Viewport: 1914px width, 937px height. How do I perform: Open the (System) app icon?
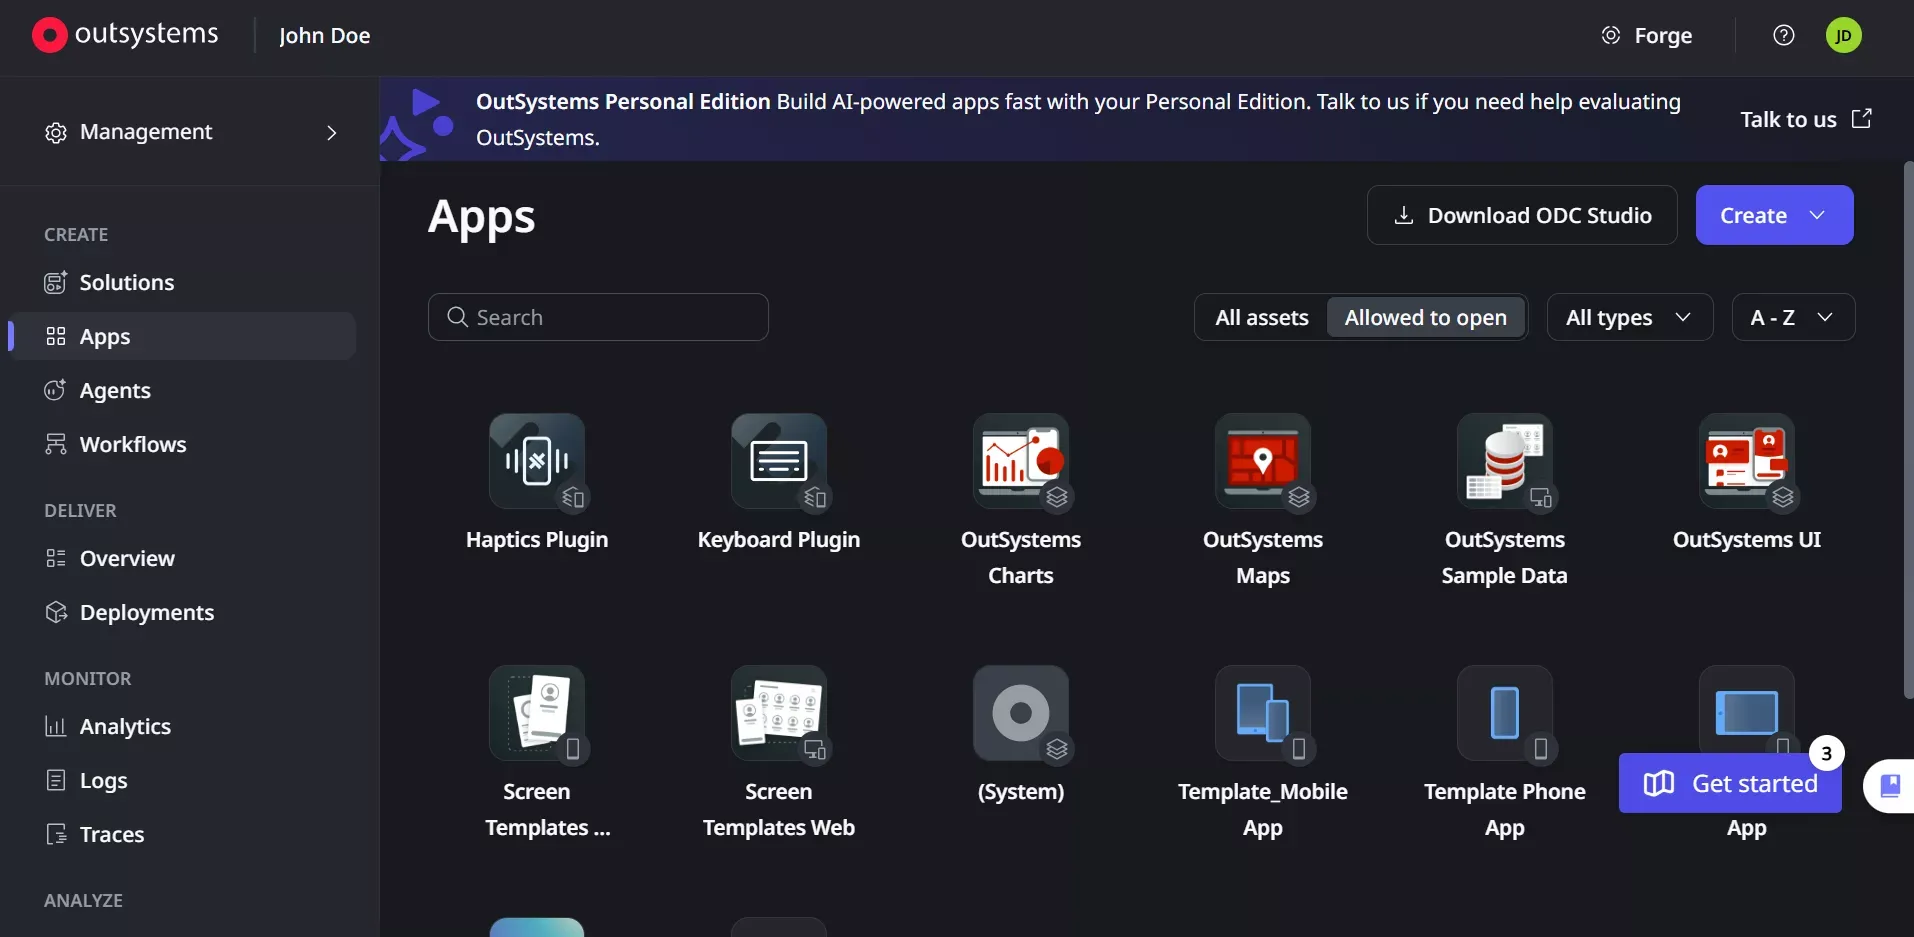[1021, 713]
